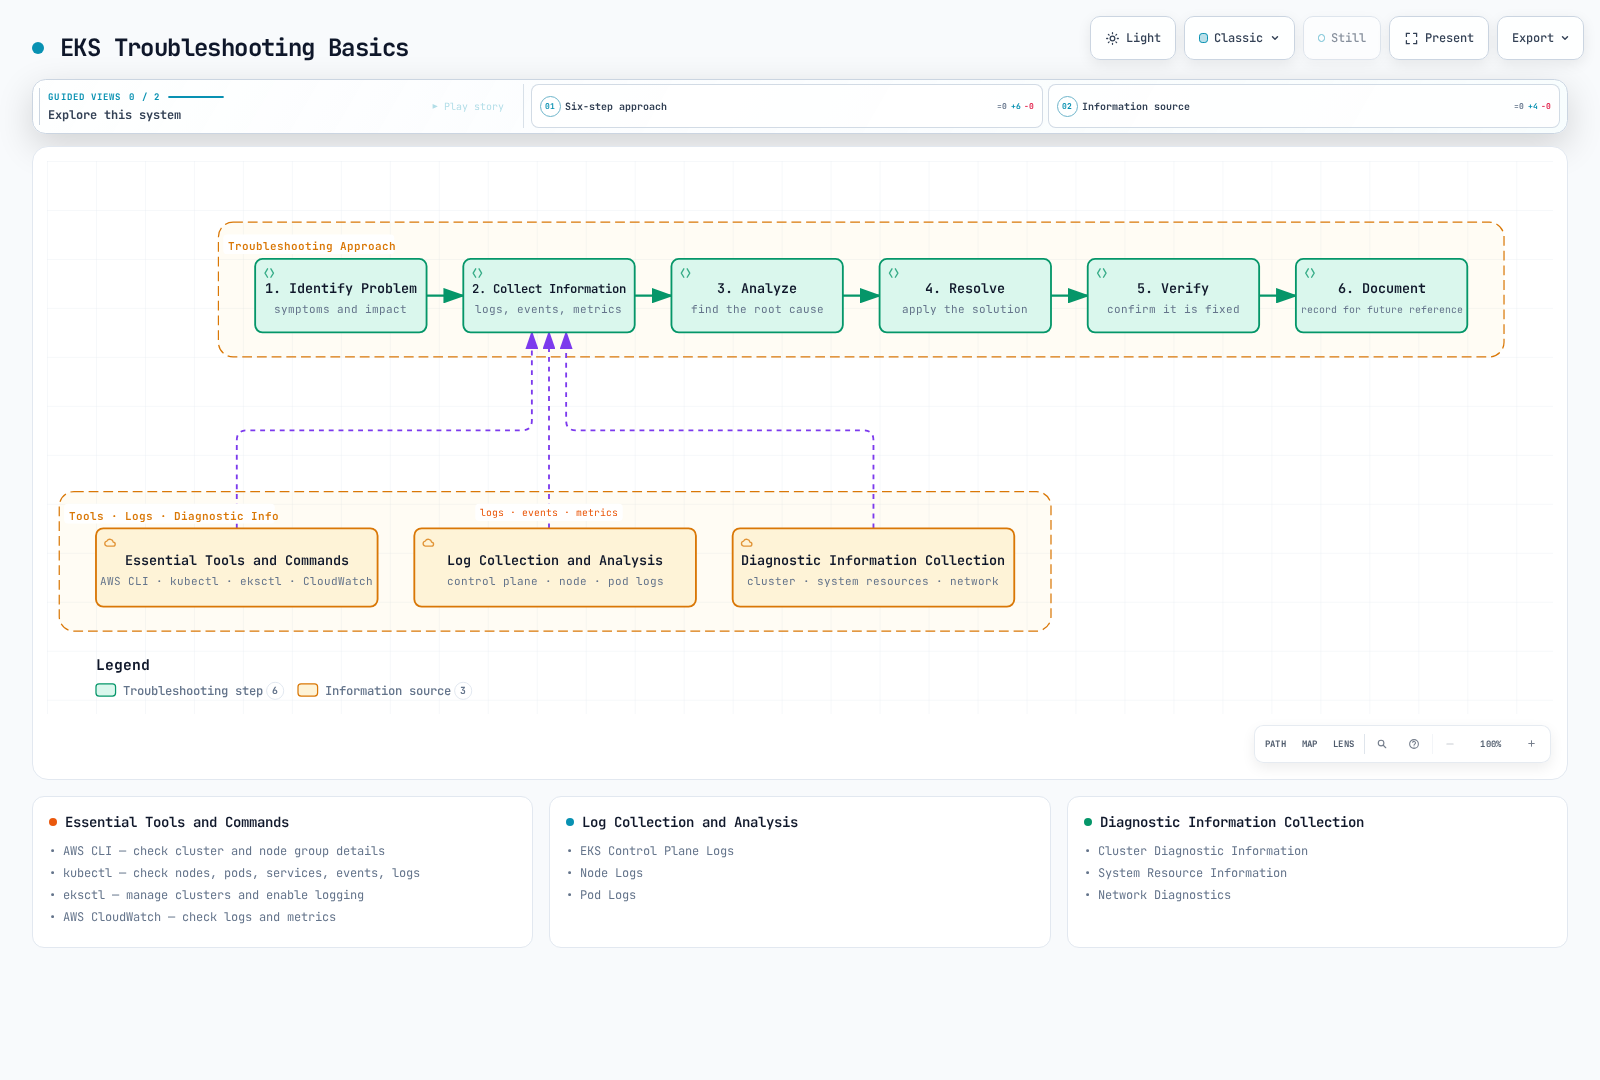
Task: Click 'AWS CLI — check cluster' bullet
Action: click(224, 851)
